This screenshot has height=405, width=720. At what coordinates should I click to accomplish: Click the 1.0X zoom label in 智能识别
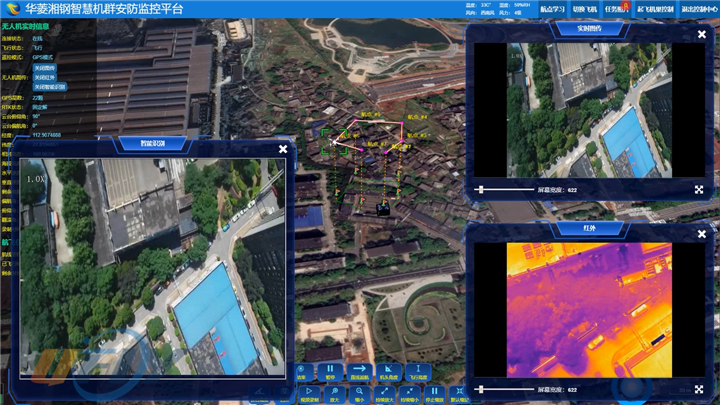(35, 179)
